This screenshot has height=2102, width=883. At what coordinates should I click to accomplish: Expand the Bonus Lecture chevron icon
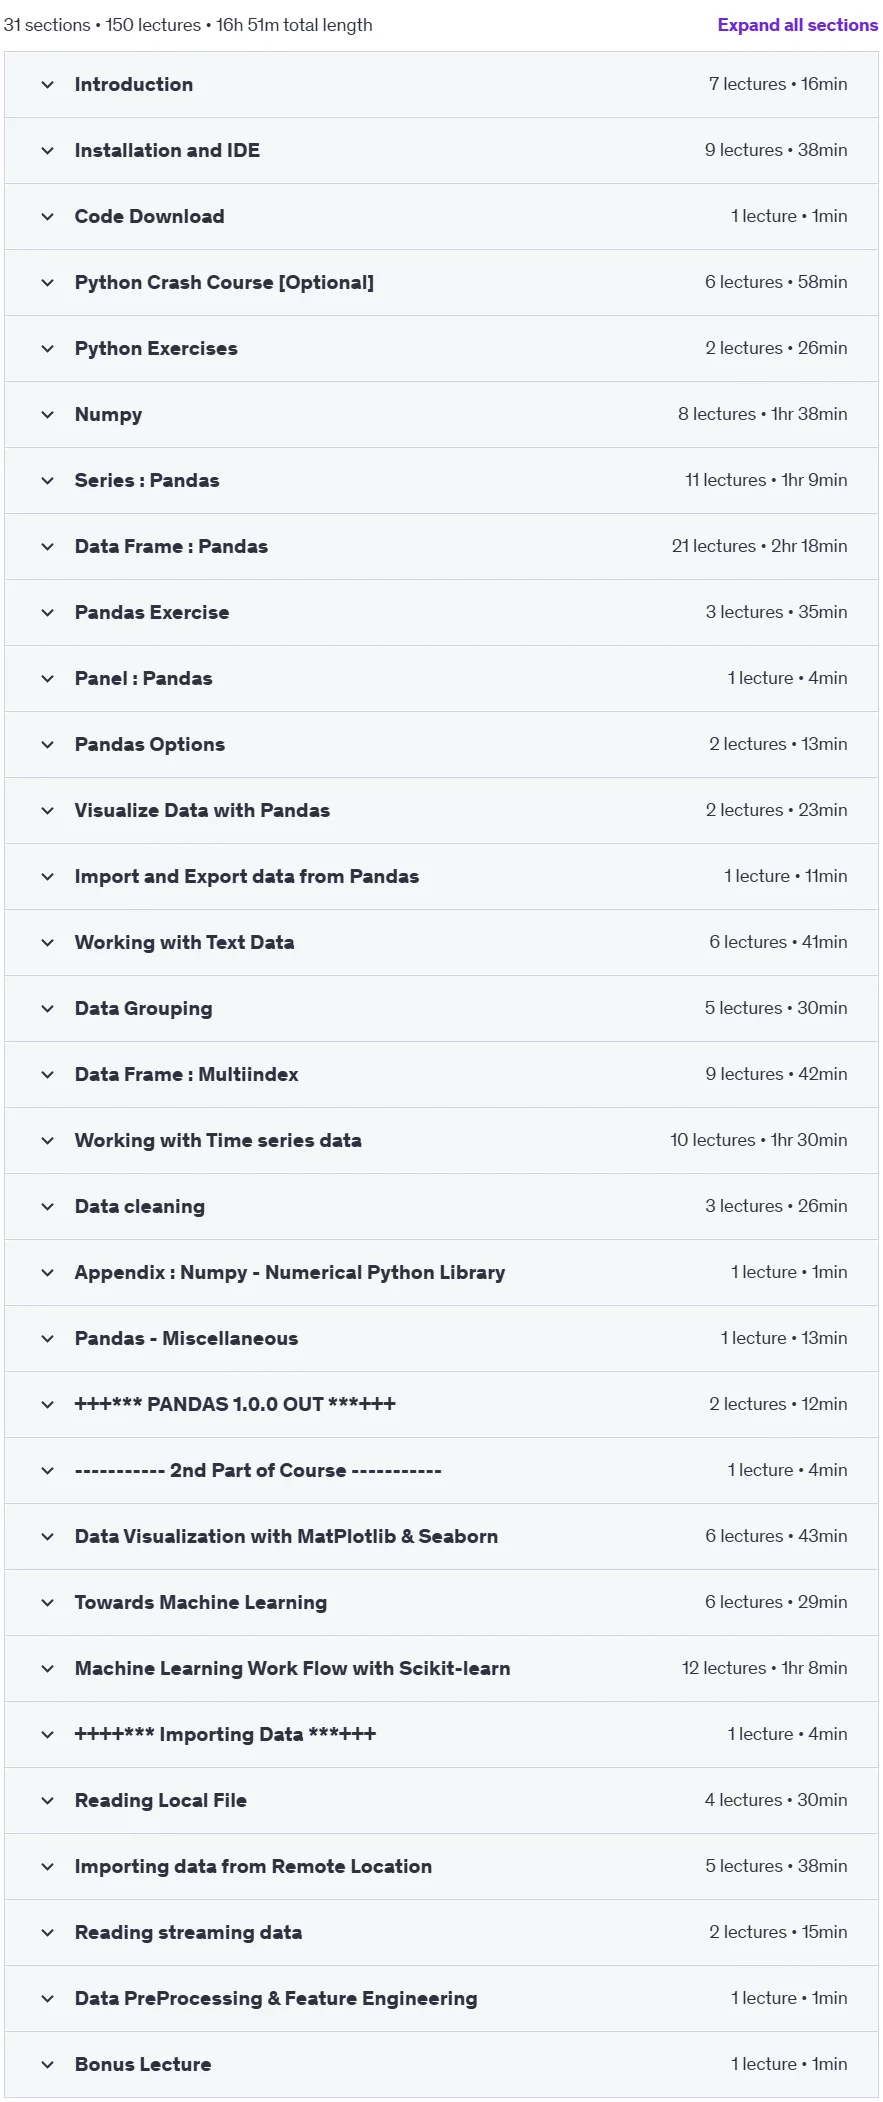click(47, 2065)
